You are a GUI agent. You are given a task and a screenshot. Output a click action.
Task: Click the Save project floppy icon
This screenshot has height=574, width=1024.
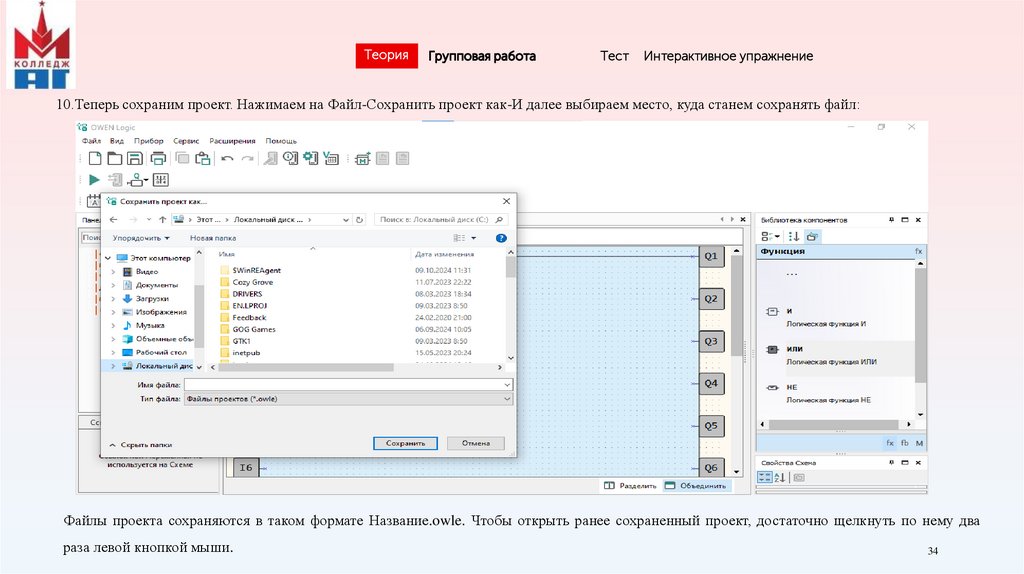point(135,158)
